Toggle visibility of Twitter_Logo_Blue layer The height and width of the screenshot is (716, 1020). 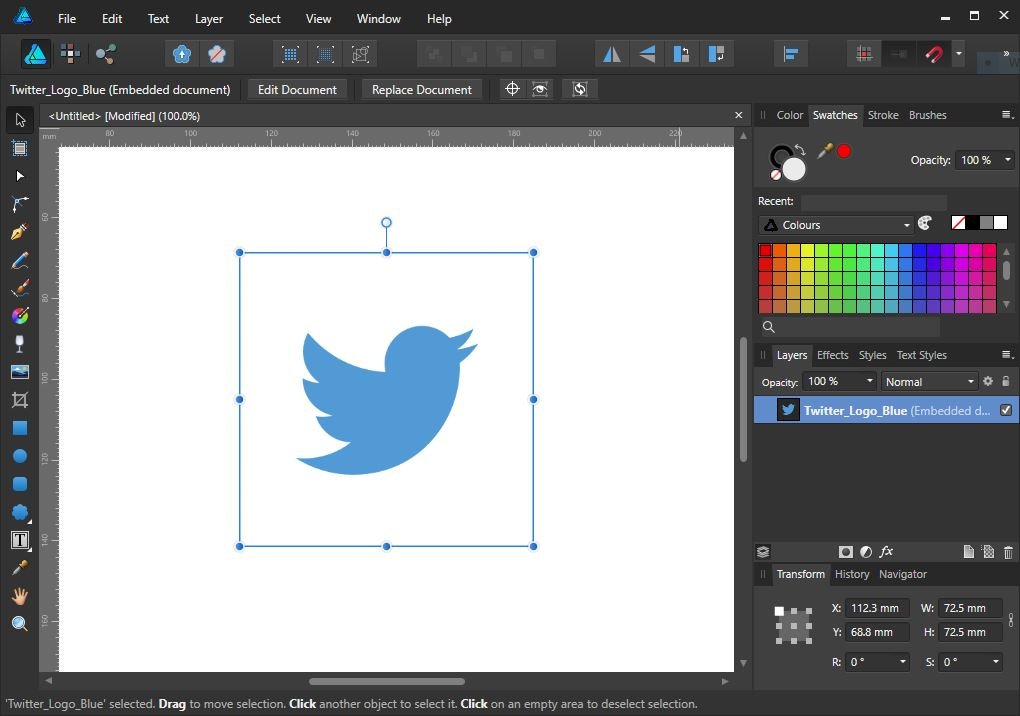tap(1006, 410)
